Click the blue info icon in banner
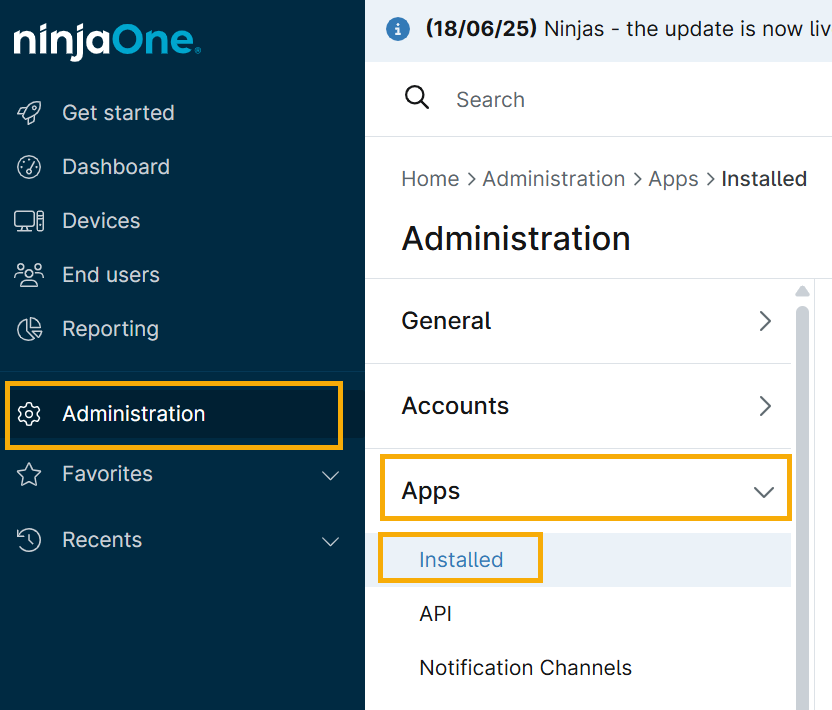832x710 pixels. tap(397, 29)
